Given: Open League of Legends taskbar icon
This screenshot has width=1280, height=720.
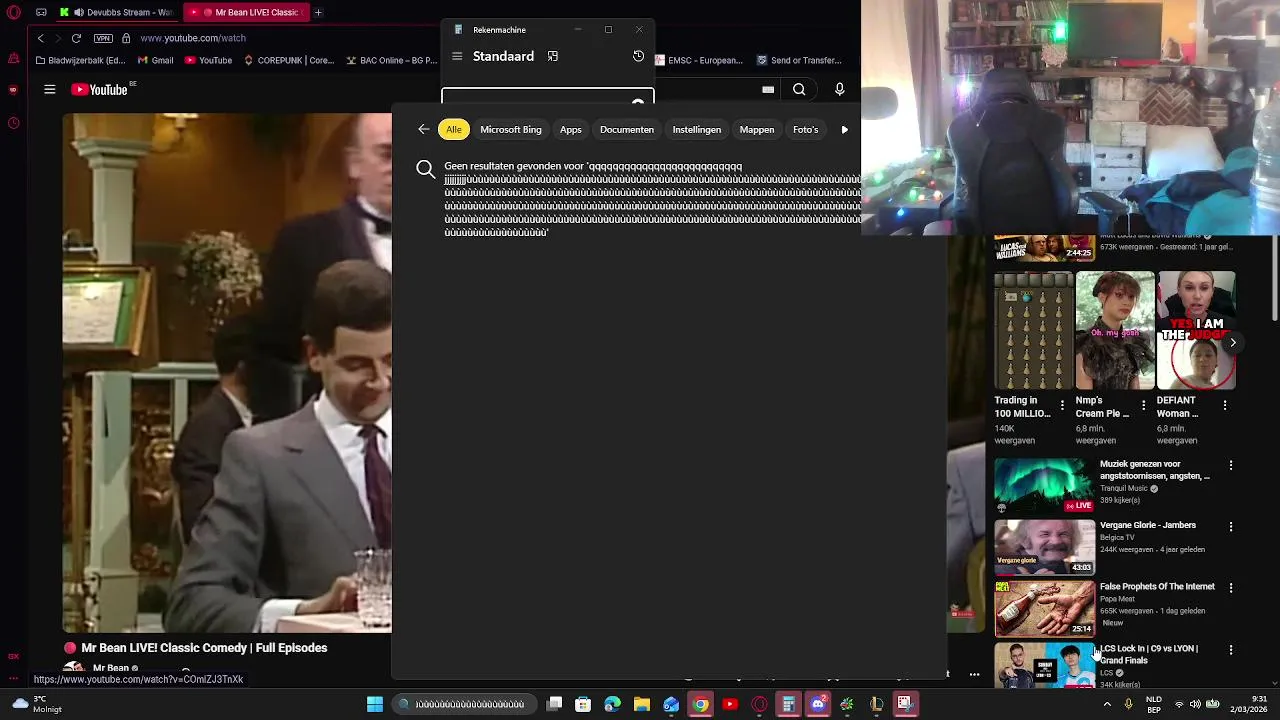Looking at the screenshot, I should (x=876, y=704).
